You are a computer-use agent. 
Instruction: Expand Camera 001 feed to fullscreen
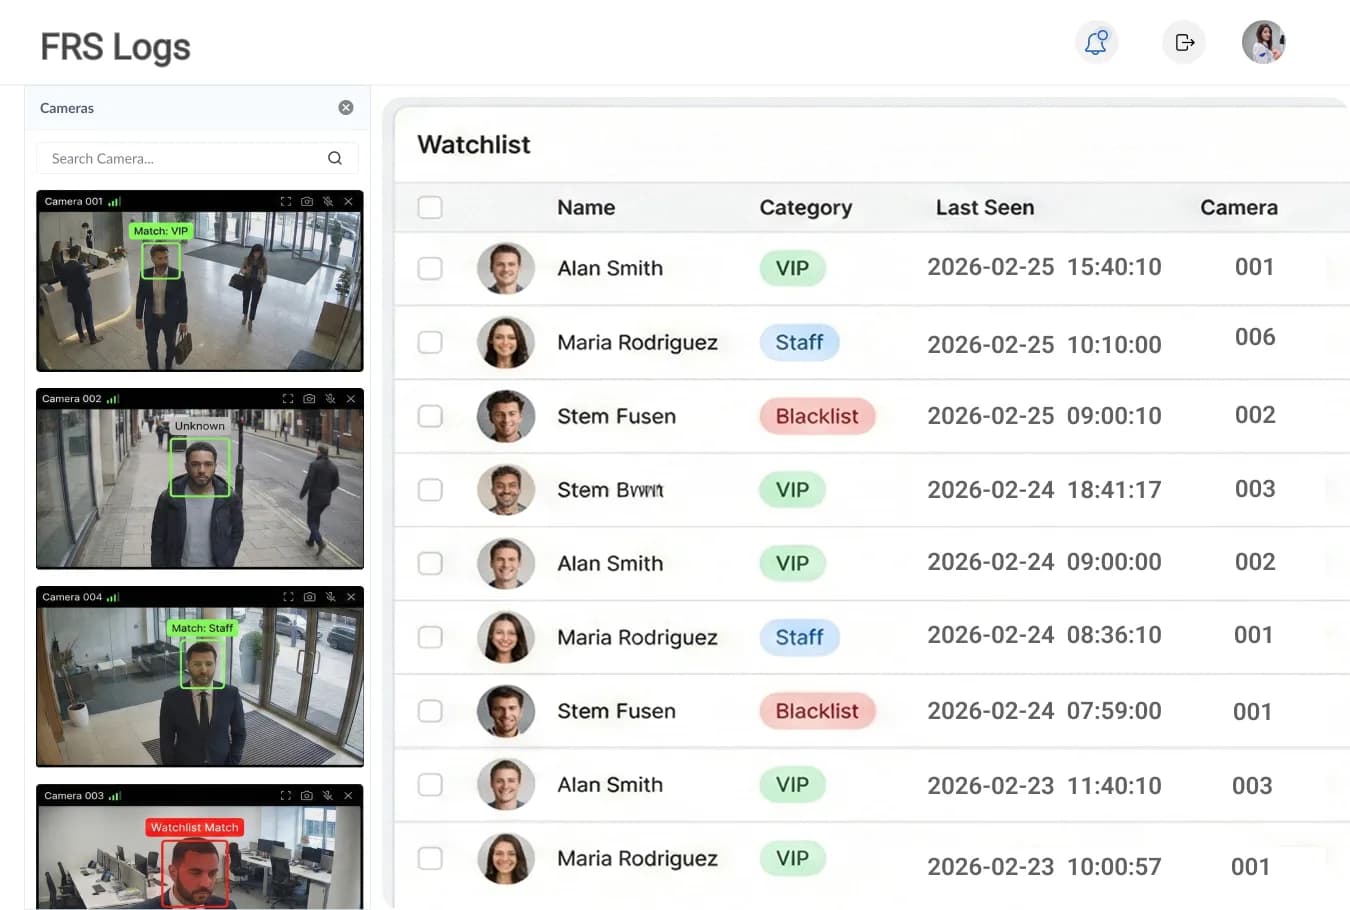tap(285, 201)
